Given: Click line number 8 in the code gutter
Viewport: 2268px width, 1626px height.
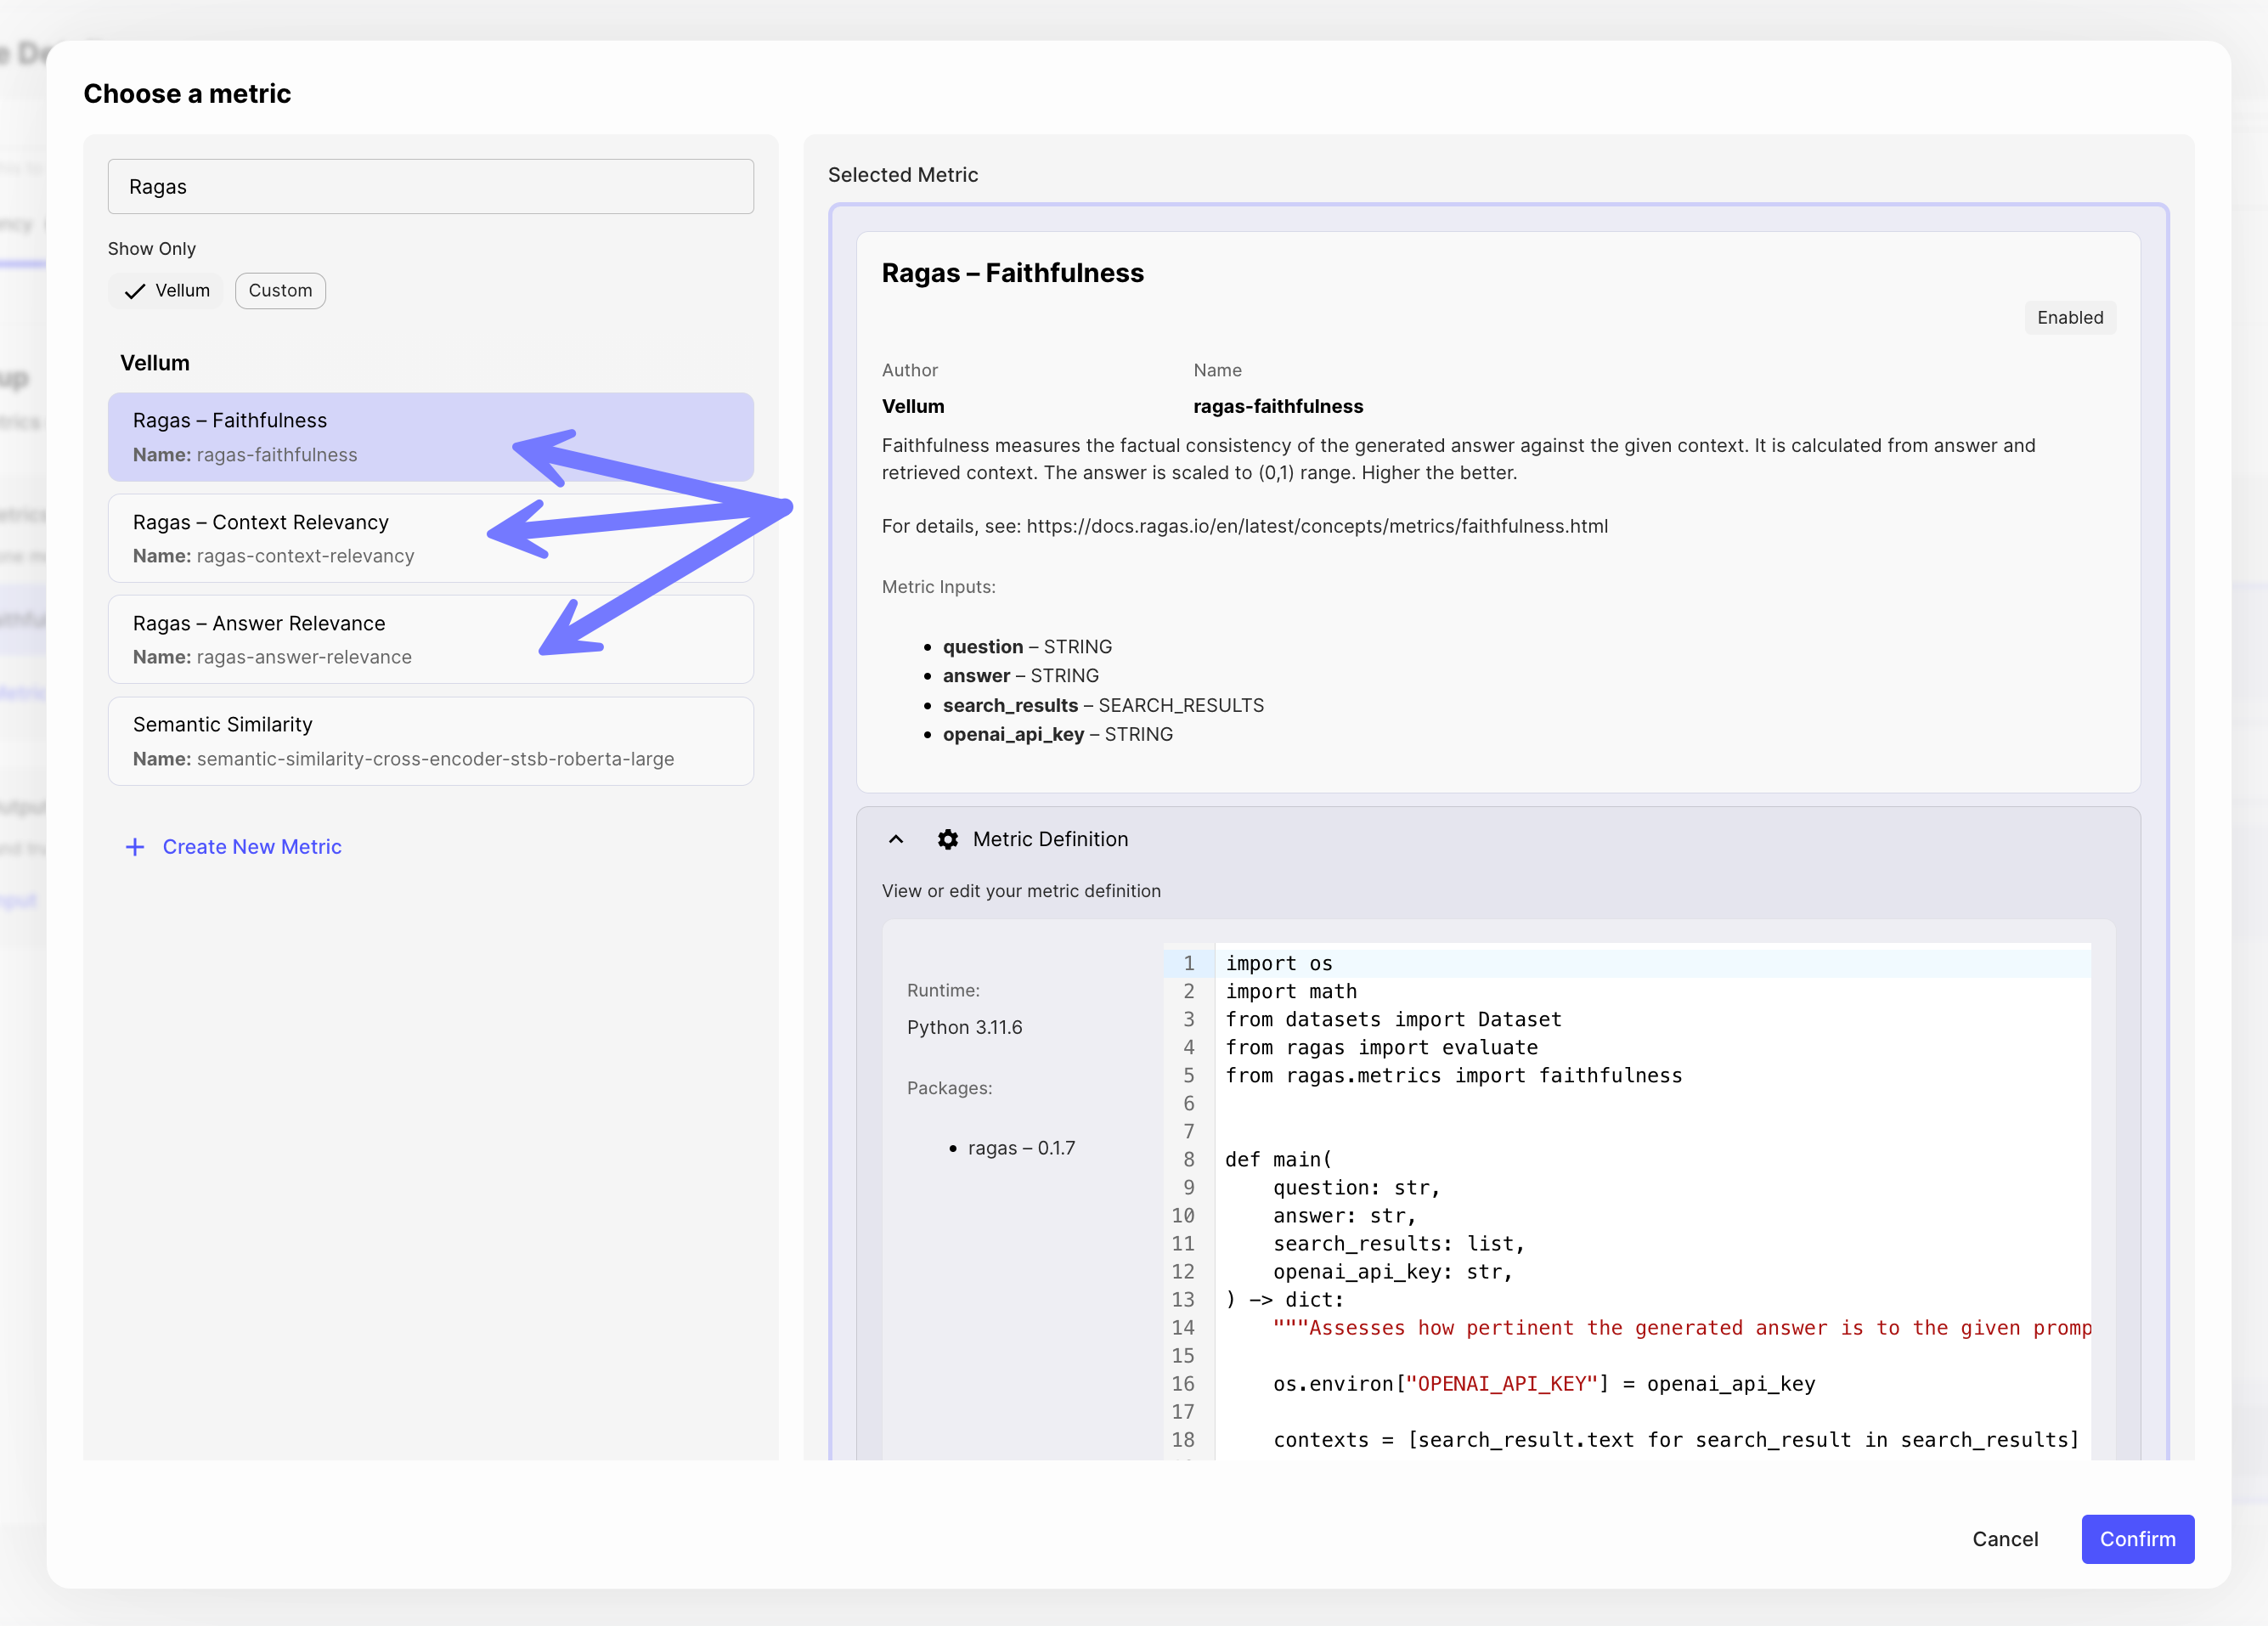Looking at the screenshot, I should 1188,1159.
